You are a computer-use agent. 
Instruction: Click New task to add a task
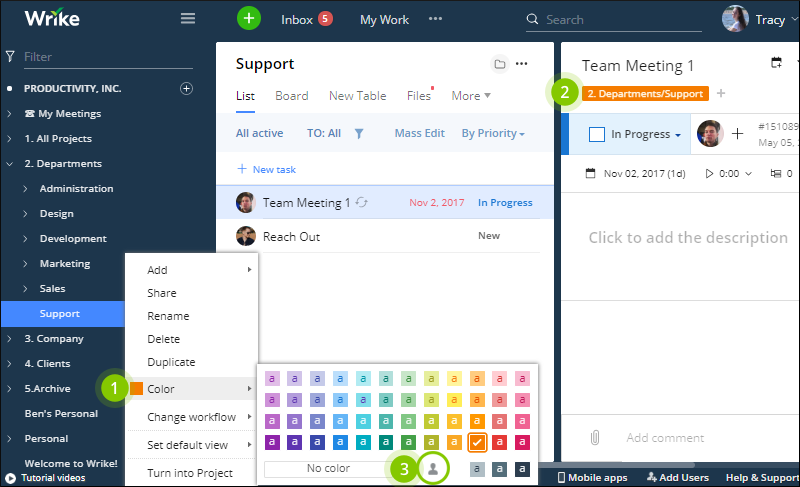pyautogui.click(x=267, y=169)
